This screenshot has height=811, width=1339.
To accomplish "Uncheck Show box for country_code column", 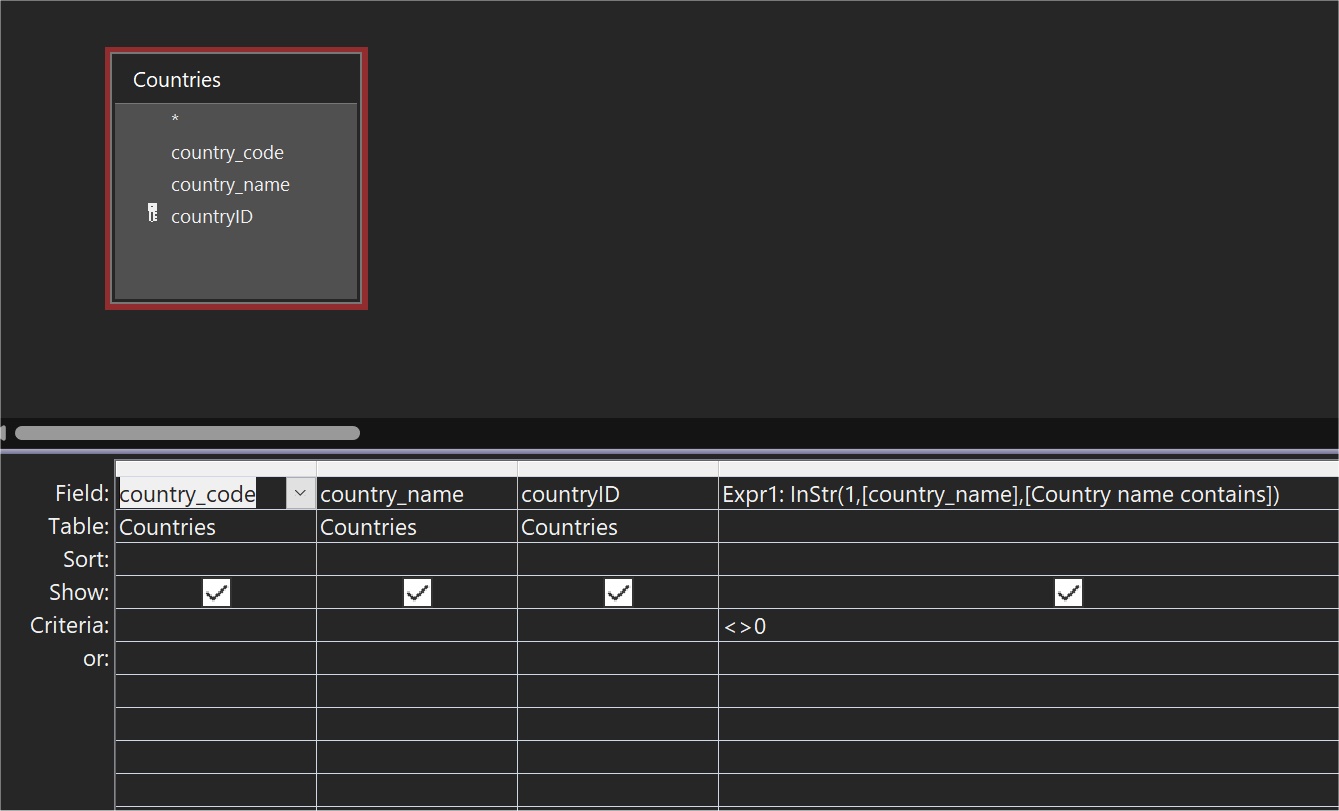I will point(216,593).
